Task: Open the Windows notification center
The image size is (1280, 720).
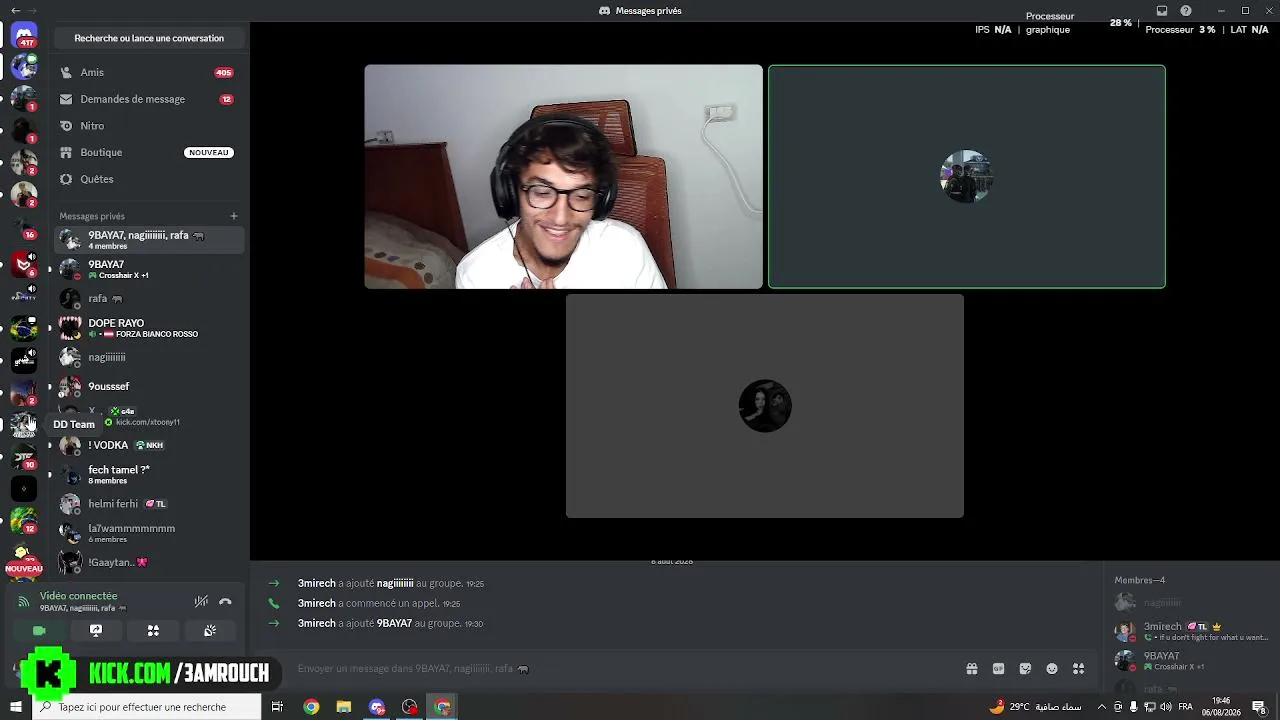Action: [1259, 707]
